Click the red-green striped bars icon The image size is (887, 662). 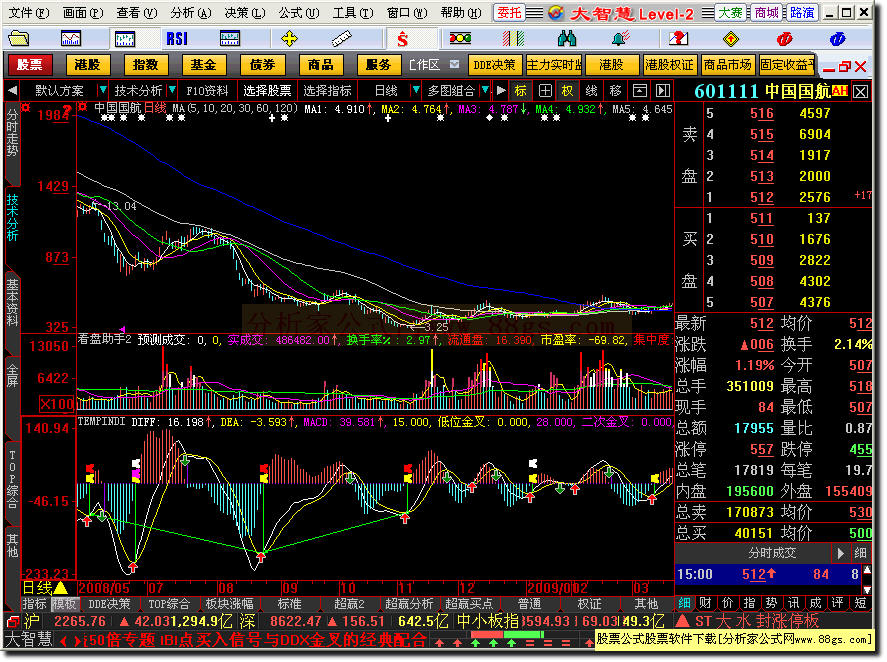tap(513, 38)
